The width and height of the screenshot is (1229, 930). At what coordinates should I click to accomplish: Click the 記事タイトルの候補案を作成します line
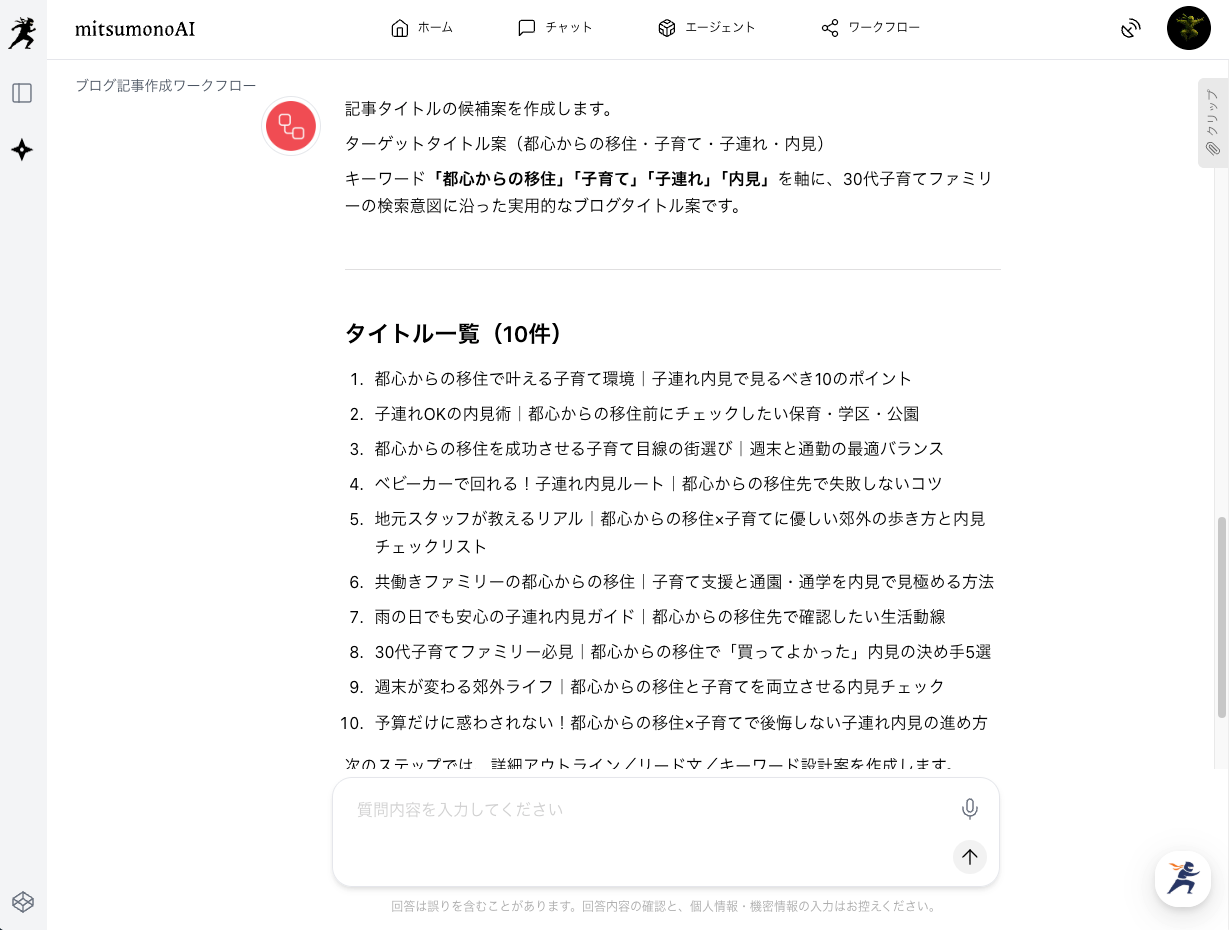pos(479,108)
